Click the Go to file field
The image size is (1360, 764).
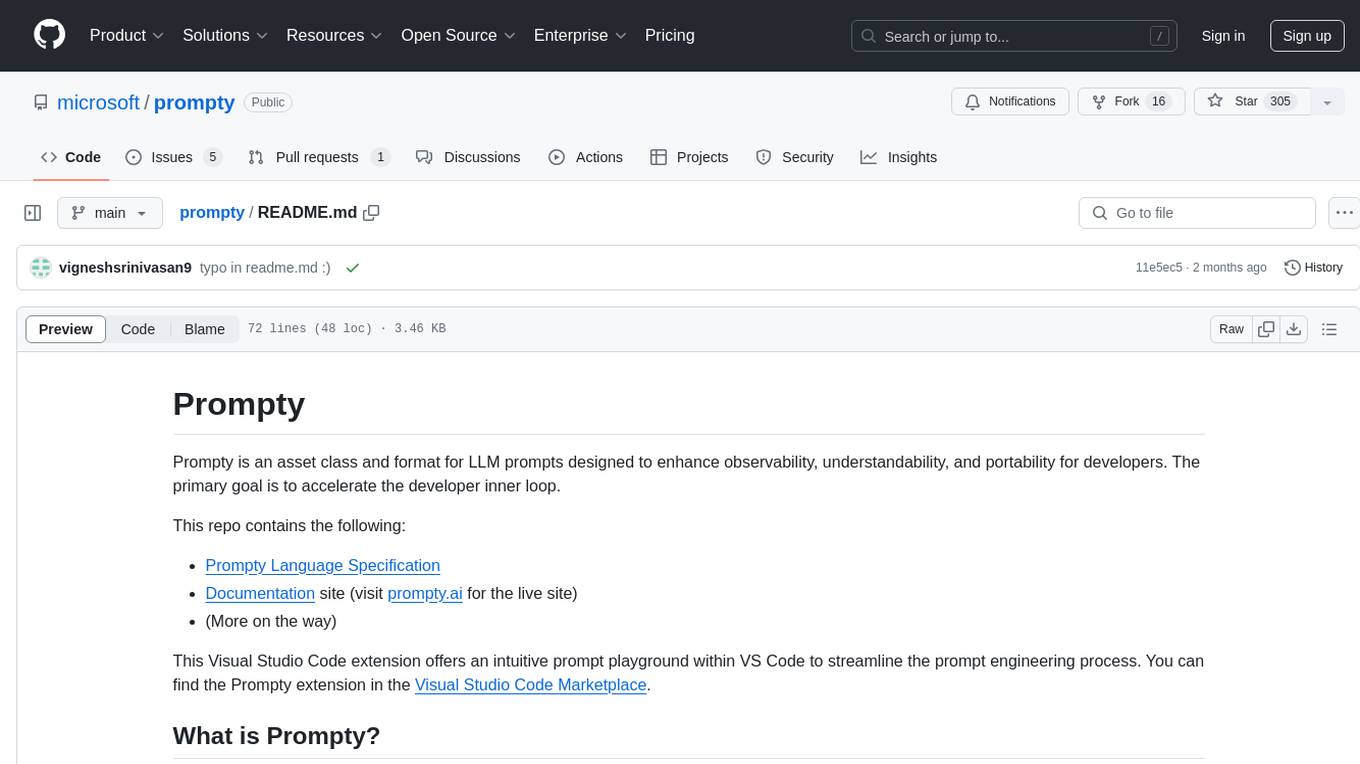point(1197,213)
